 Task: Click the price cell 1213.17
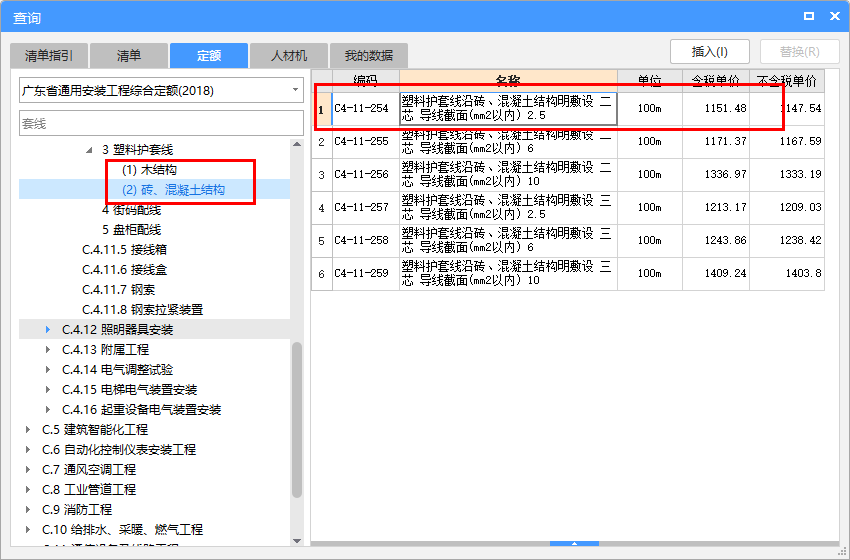[716, 208]
